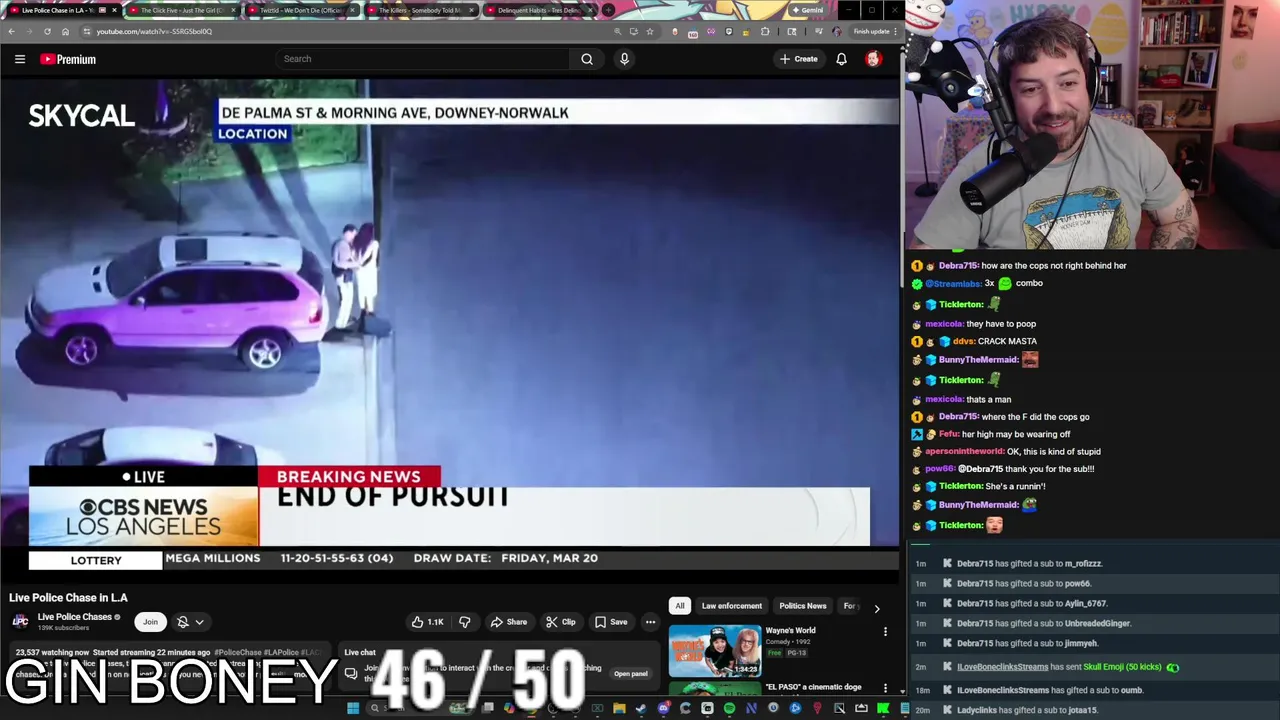Open Live Police Chases channel avatar
Screen dimensions: 1280x720
[20, 622]
